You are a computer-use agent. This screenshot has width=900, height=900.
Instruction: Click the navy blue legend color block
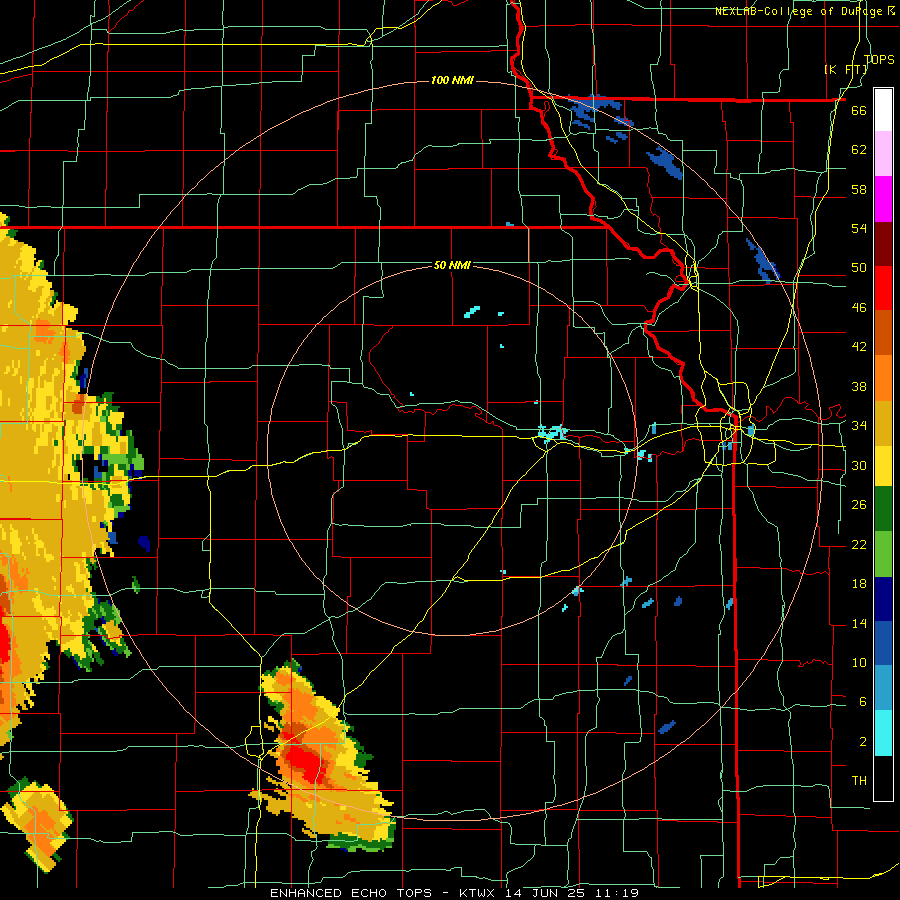(x=883, y=599)
